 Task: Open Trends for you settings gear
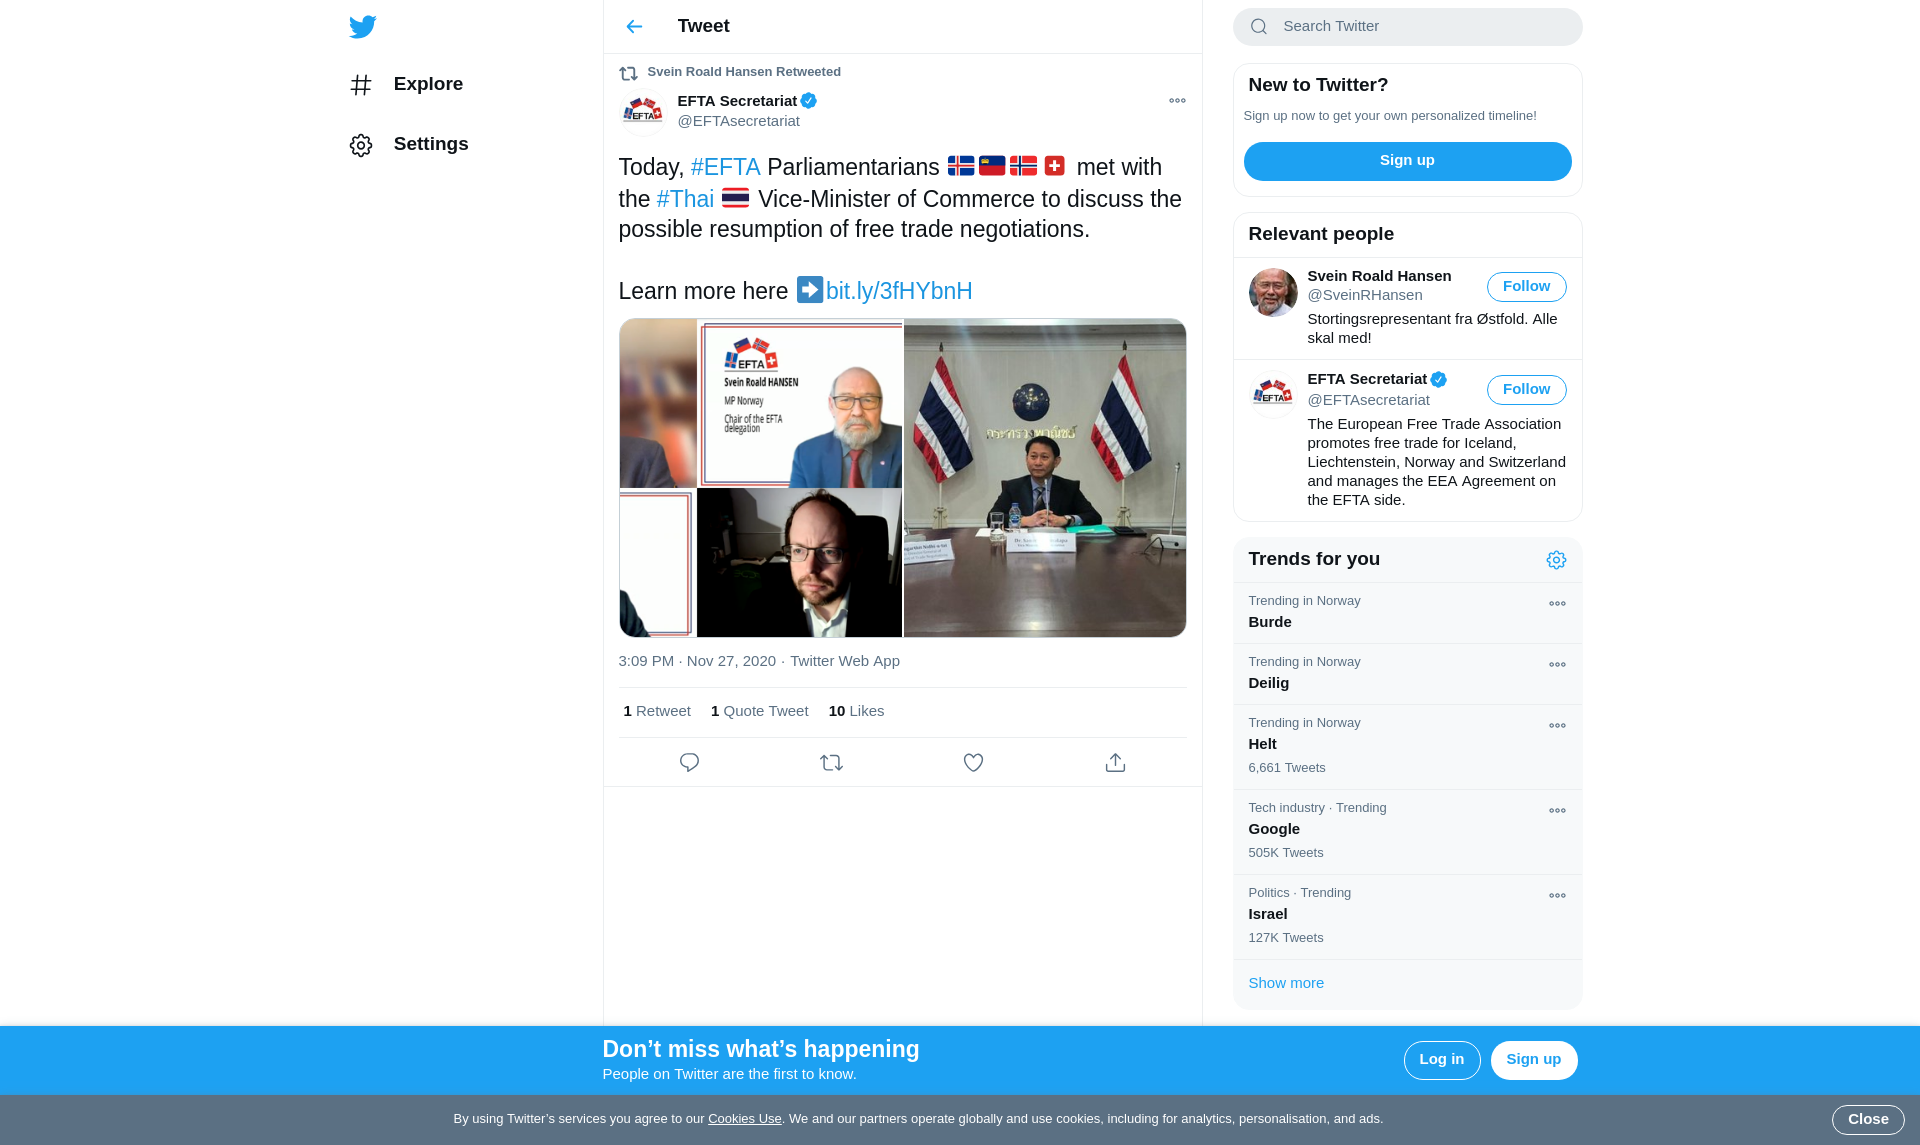(x=1556, y=560)
